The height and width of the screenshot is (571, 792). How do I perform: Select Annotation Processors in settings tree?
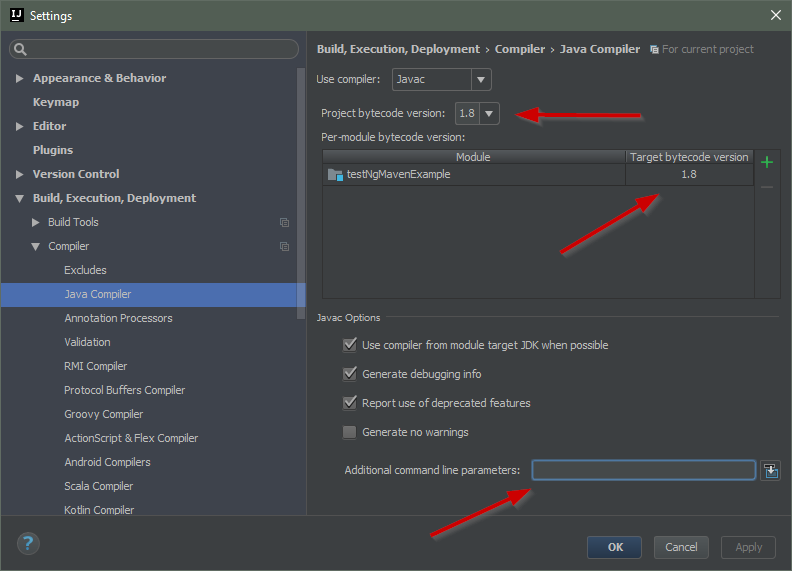(118, 318)
